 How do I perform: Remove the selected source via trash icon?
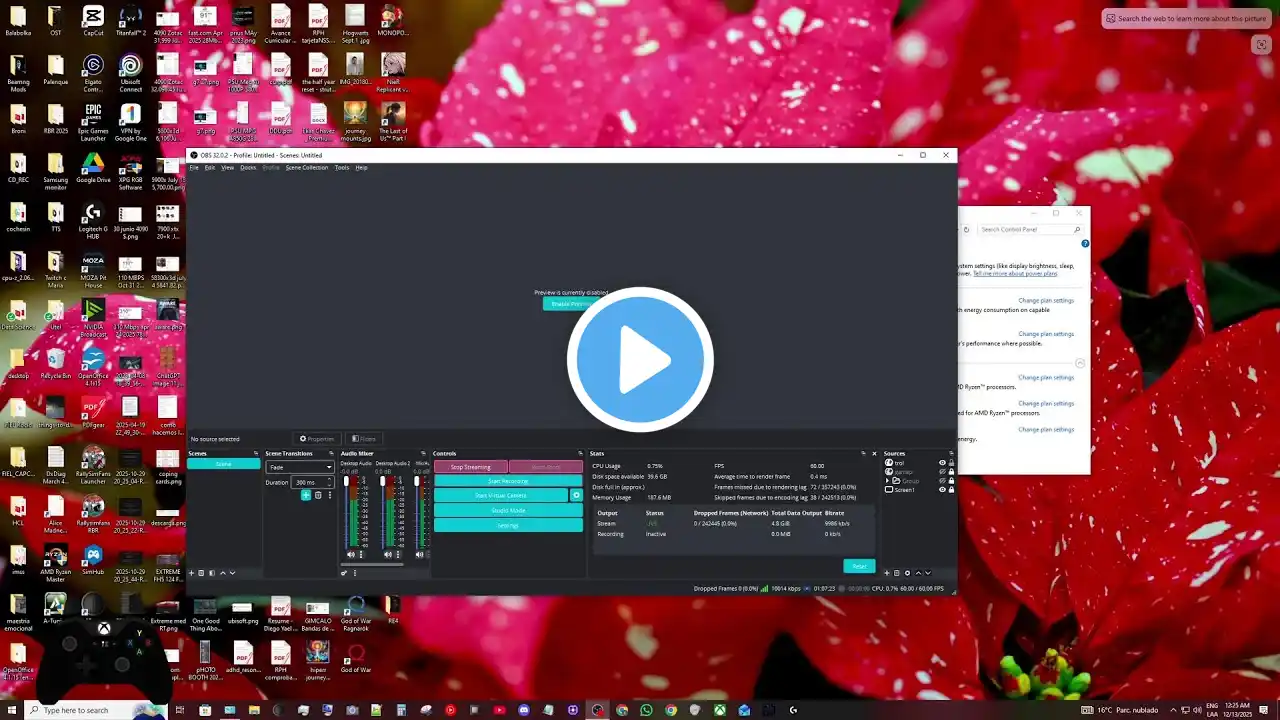(x=897, y=573)
